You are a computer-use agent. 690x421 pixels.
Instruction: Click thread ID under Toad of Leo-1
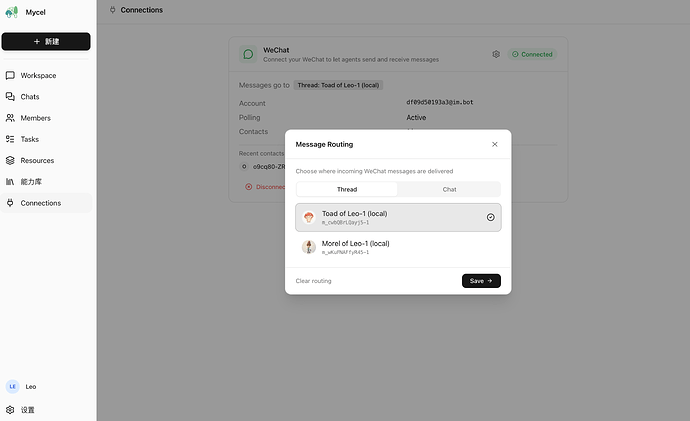[x=345, y=223]
